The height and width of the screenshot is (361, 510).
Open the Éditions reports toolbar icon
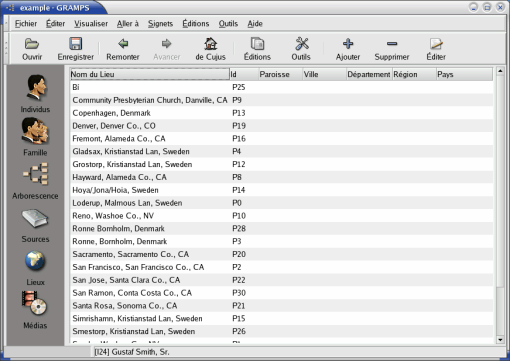[257, 49]
